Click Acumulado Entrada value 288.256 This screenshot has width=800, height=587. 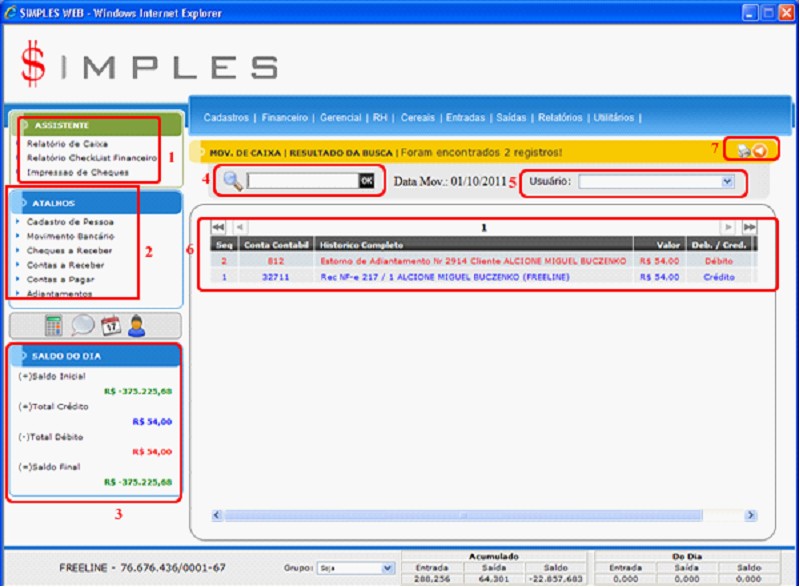click(432, 579)
